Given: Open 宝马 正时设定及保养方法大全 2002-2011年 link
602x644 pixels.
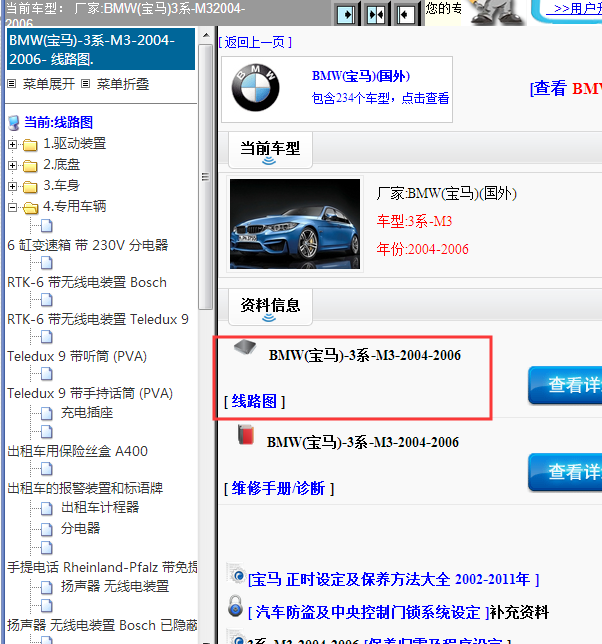Looking at the screenshot, I should point(393,580).
